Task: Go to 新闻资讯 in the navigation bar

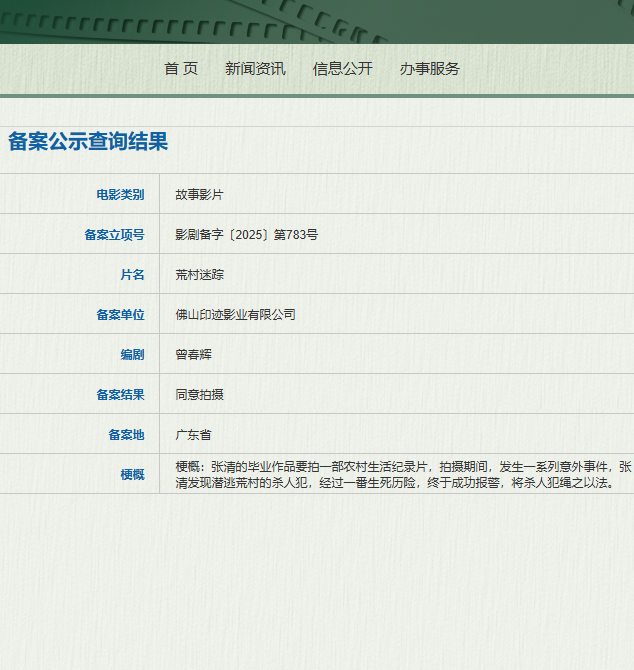Action: pos(255,69)
